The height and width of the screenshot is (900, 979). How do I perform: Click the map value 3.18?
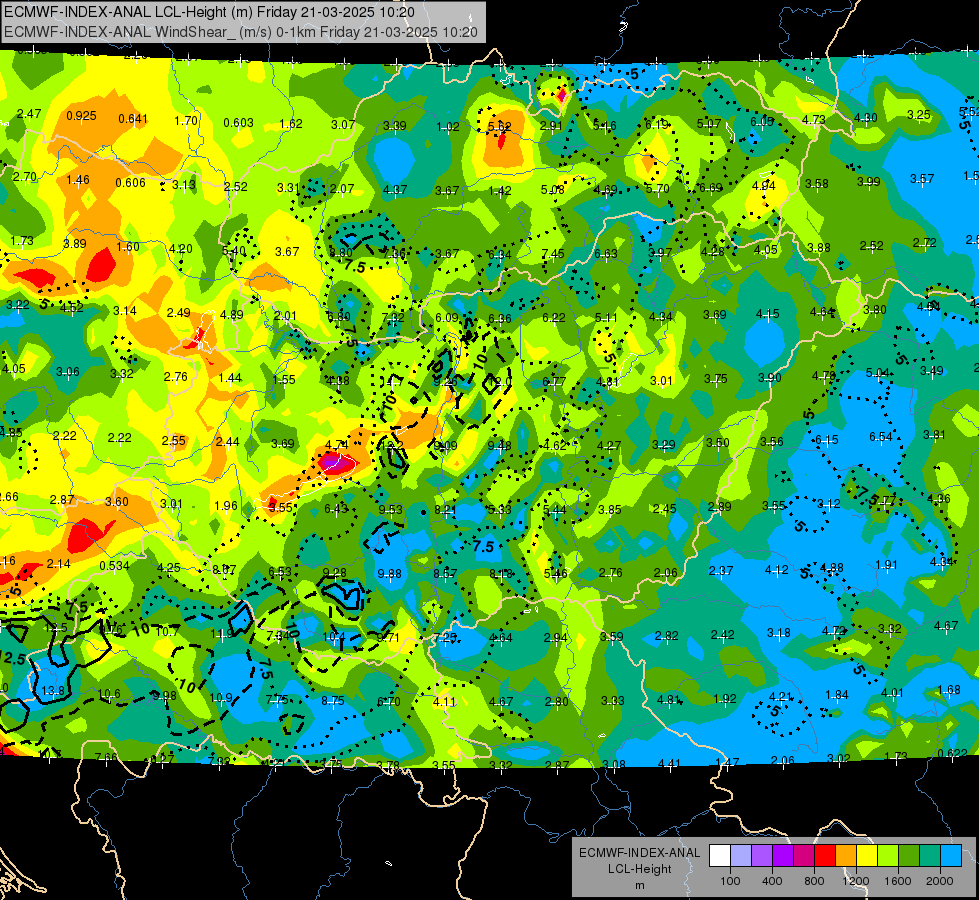[x=779, y=633]
